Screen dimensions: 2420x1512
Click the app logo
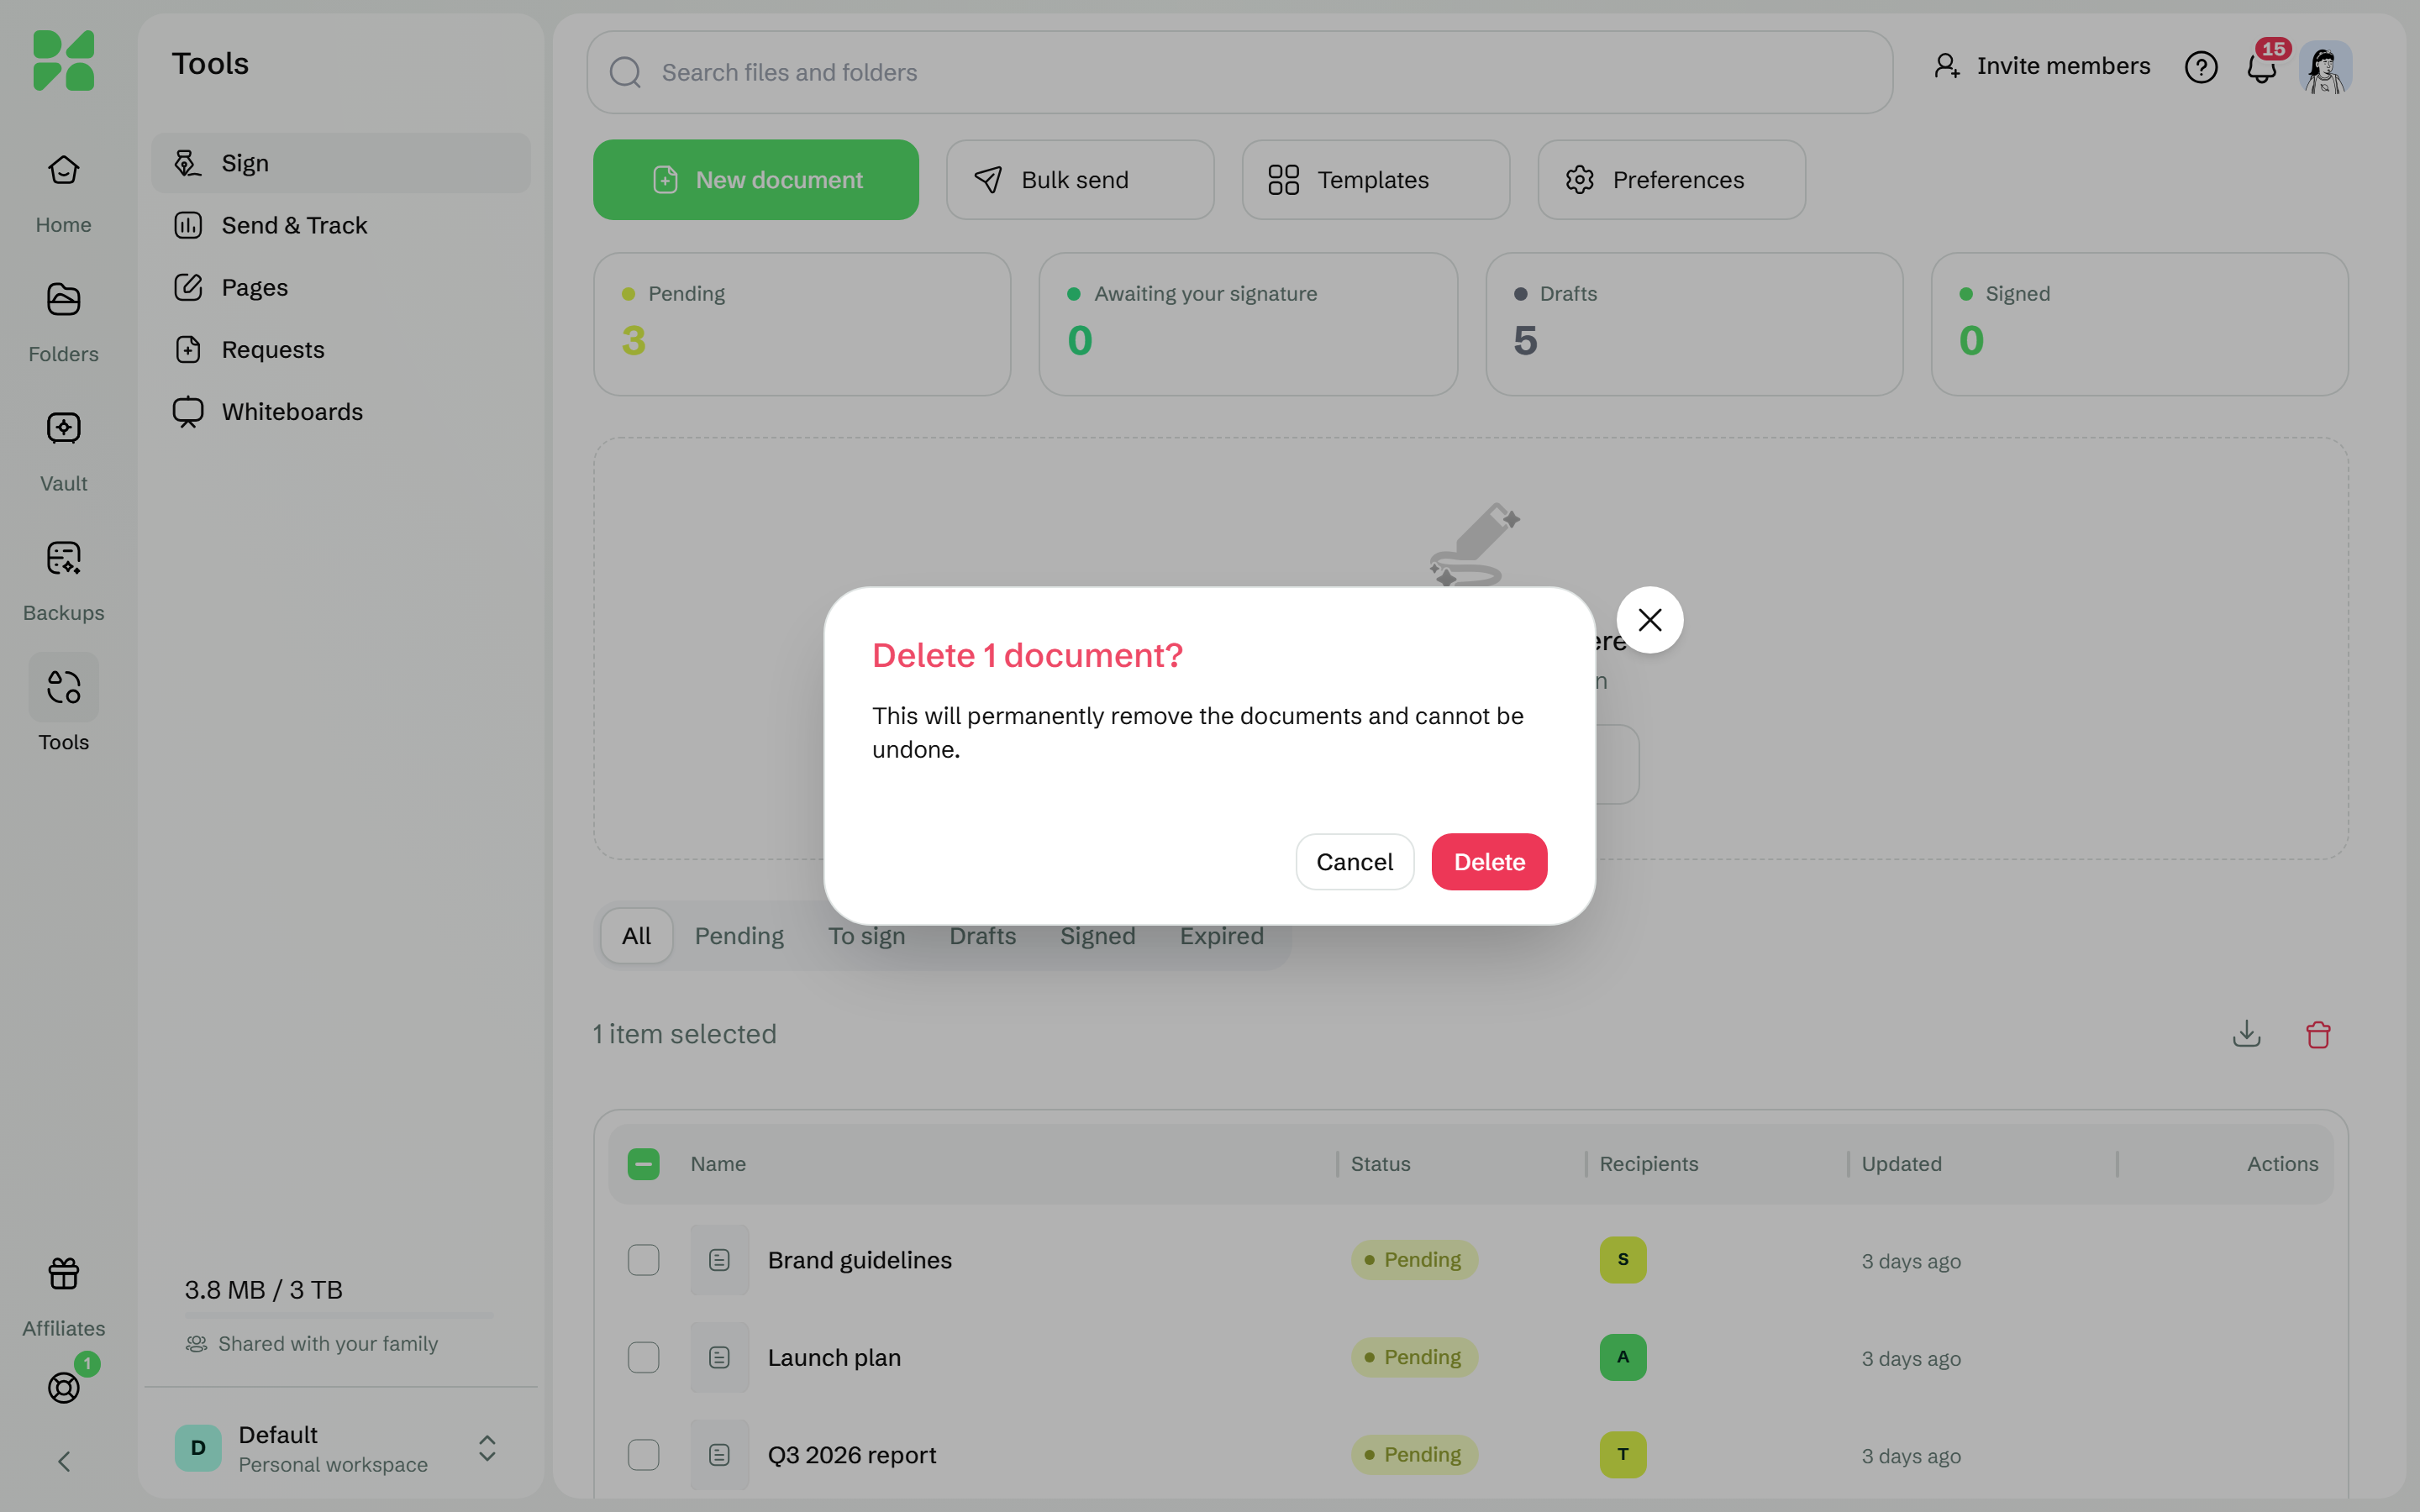pos(63,60)
